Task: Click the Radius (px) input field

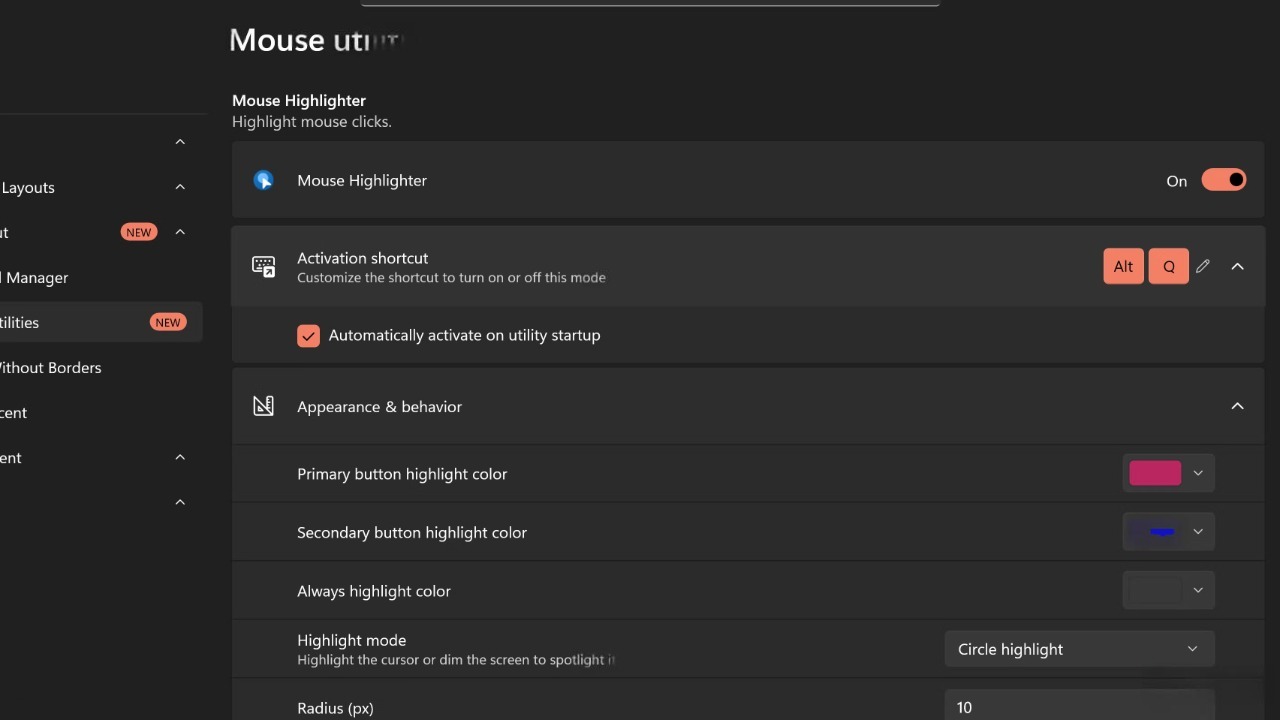Action: [x=1079, y=707]
